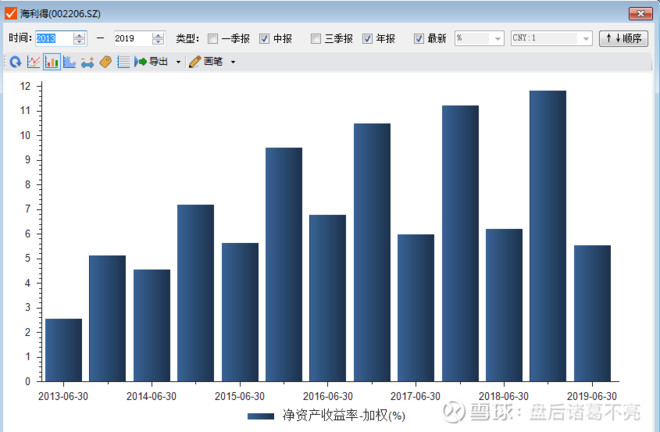
Task: Switch to area chart view icon
Action: pos(69,62)
